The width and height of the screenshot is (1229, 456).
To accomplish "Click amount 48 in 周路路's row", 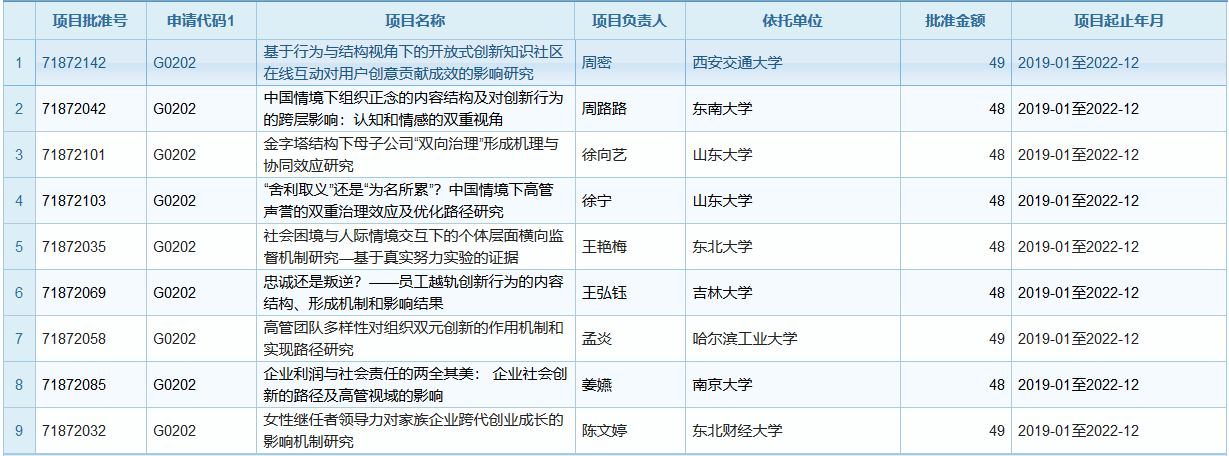I will coord(996,109).
